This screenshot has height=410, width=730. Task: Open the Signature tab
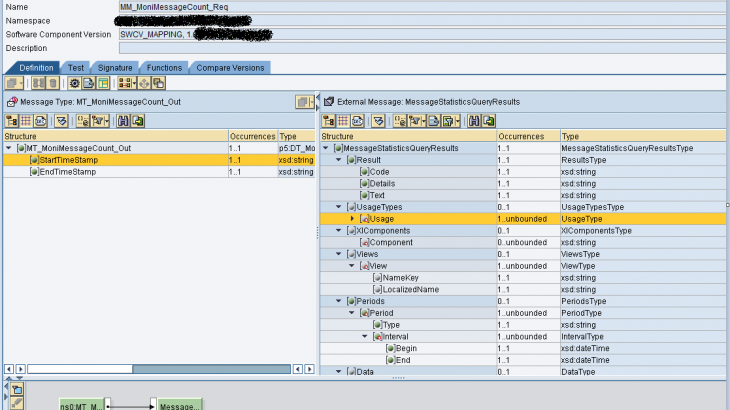click(x=114, y=67)
